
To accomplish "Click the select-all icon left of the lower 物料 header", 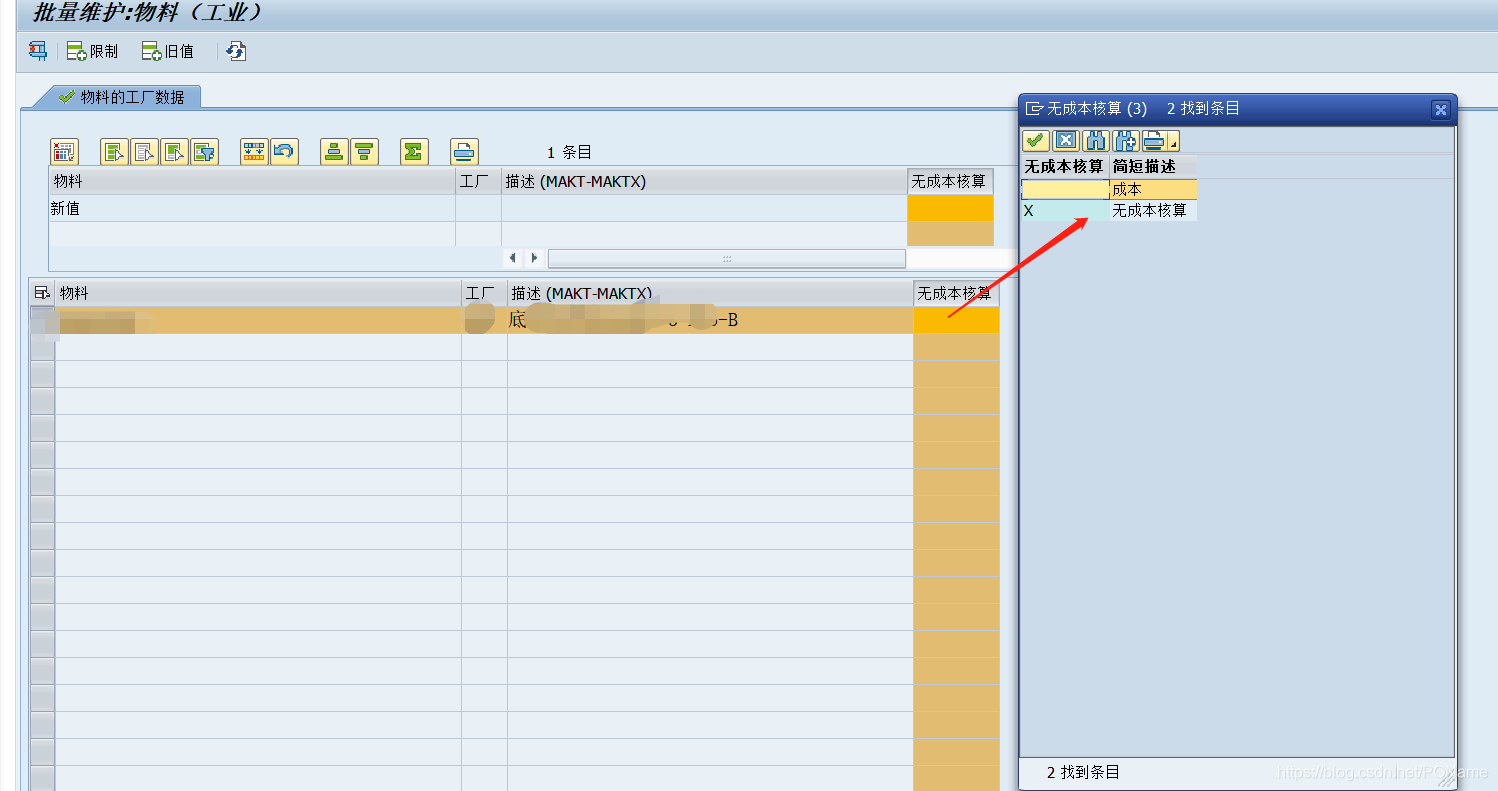I will pos(42,293).
